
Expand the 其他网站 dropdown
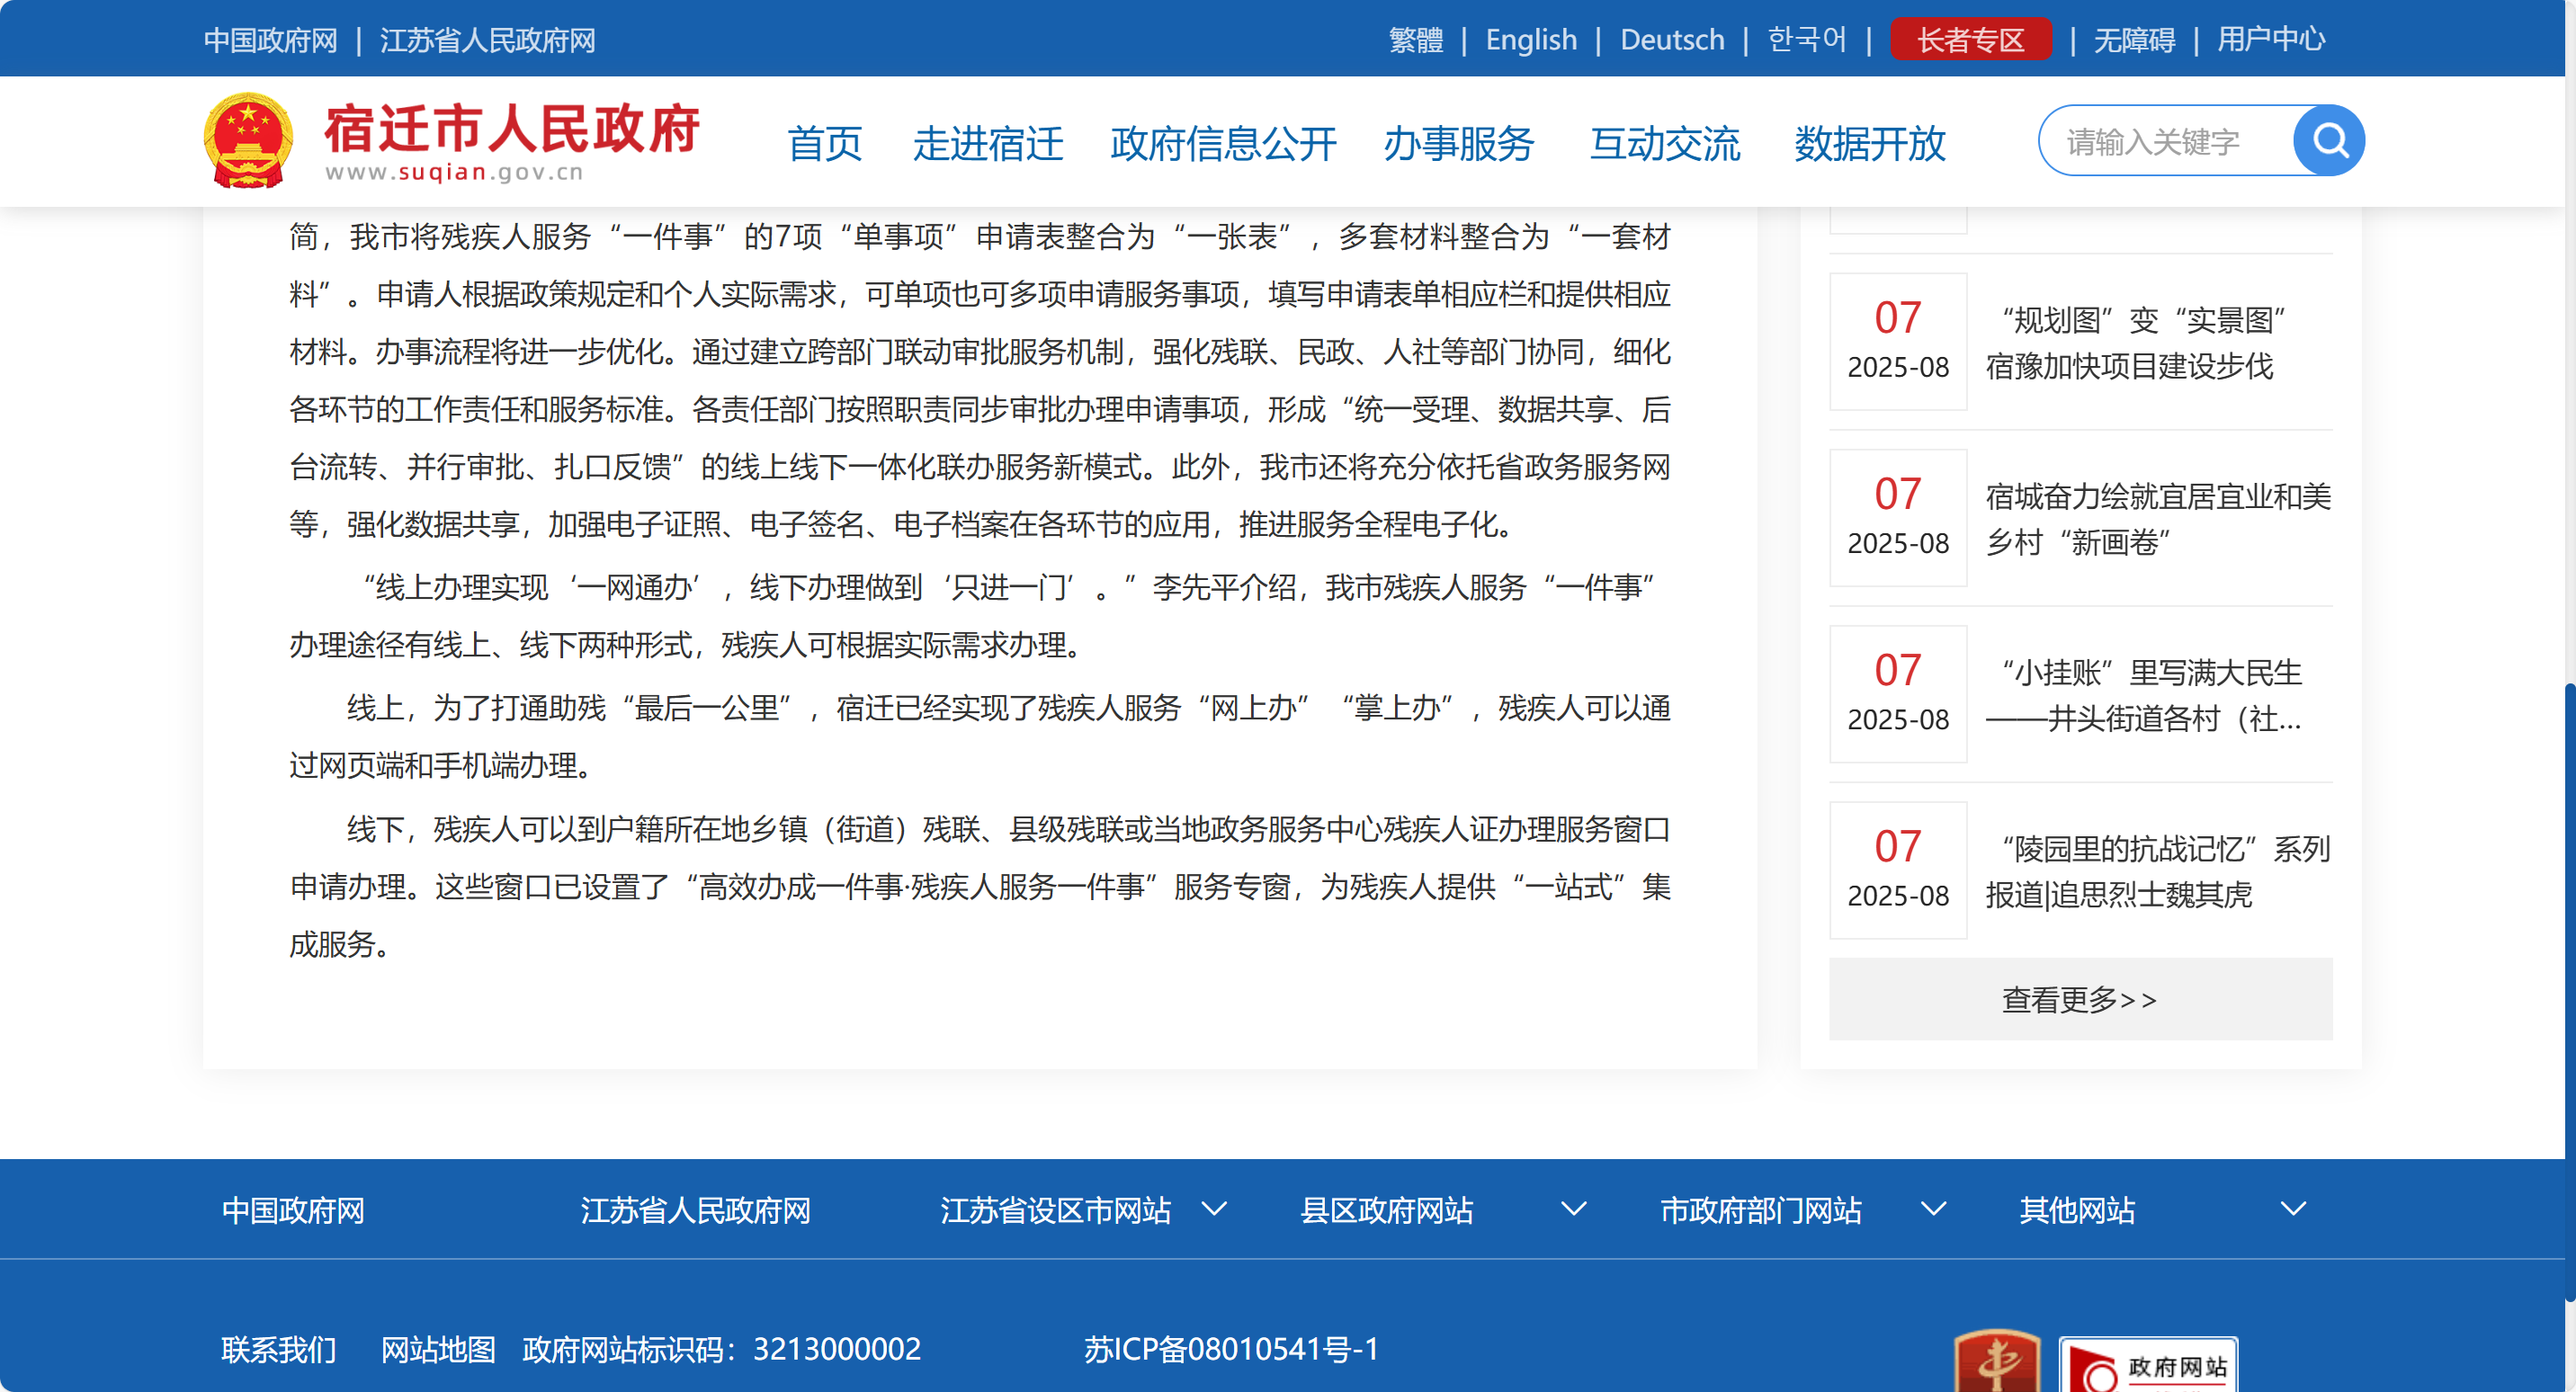pyautogui.click(x=2292, y=1209)
